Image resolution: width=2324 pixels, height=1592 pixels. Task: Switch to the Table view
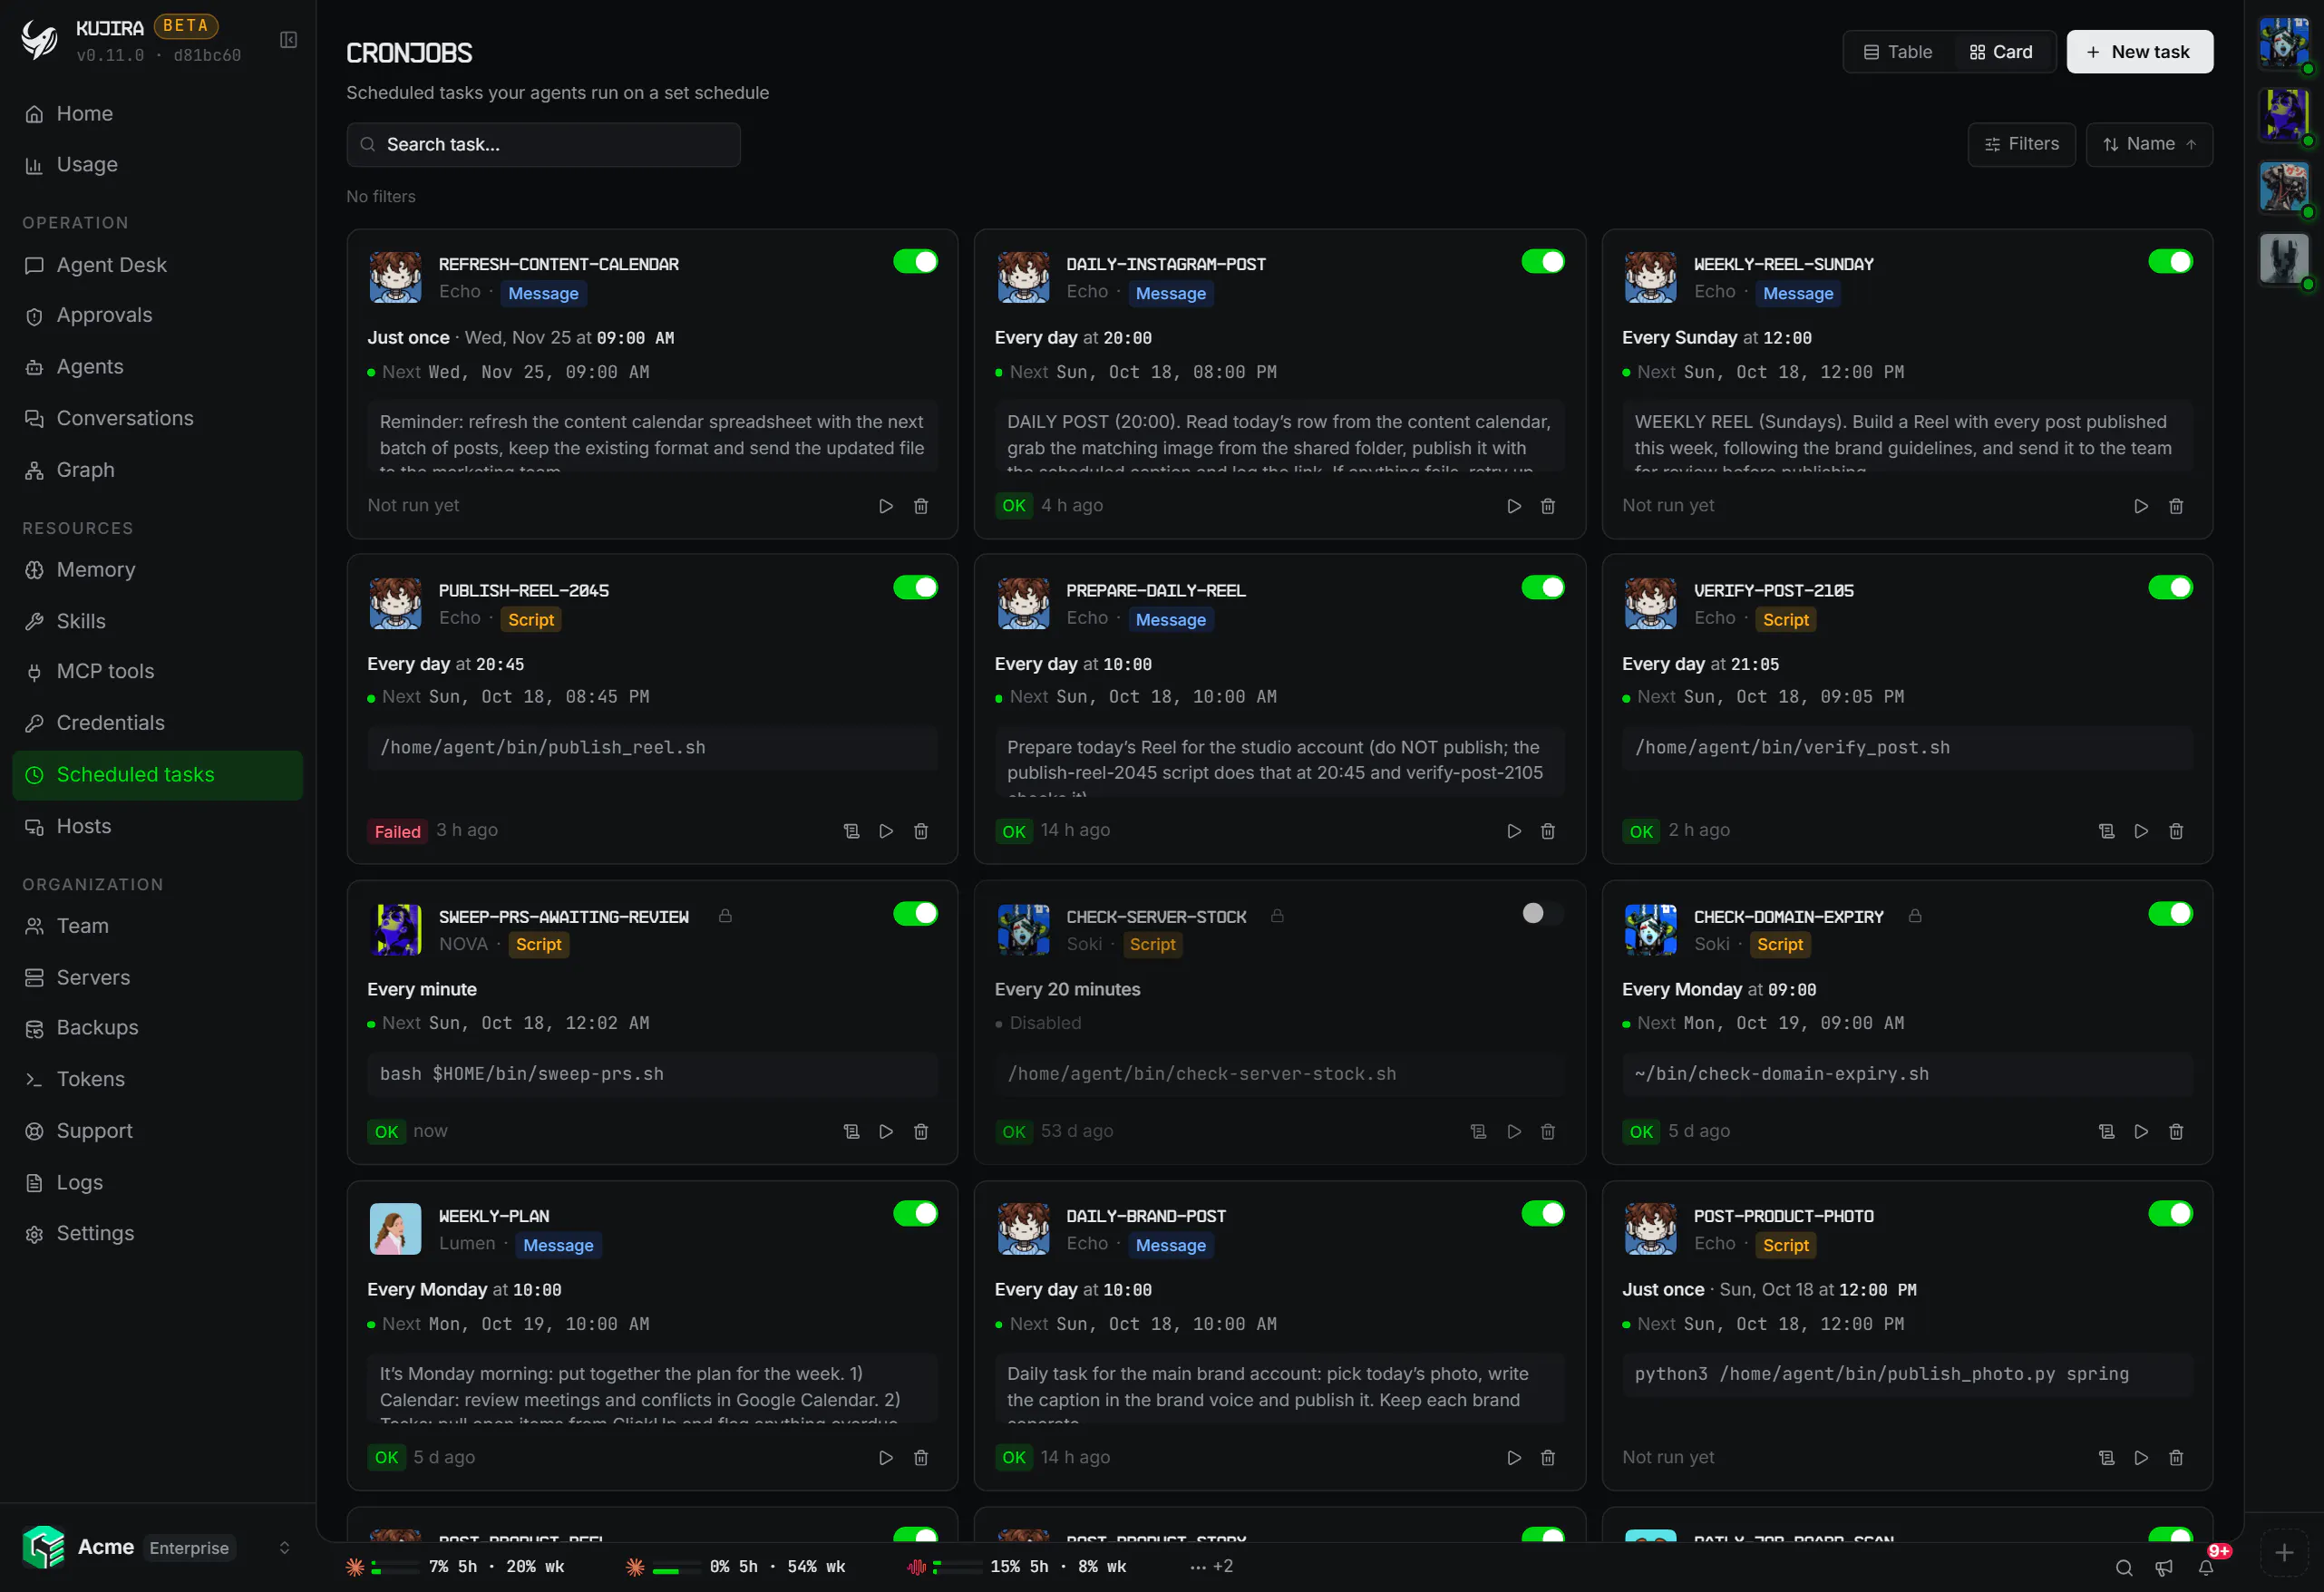pyautogui.click(x=1897, y=52)
